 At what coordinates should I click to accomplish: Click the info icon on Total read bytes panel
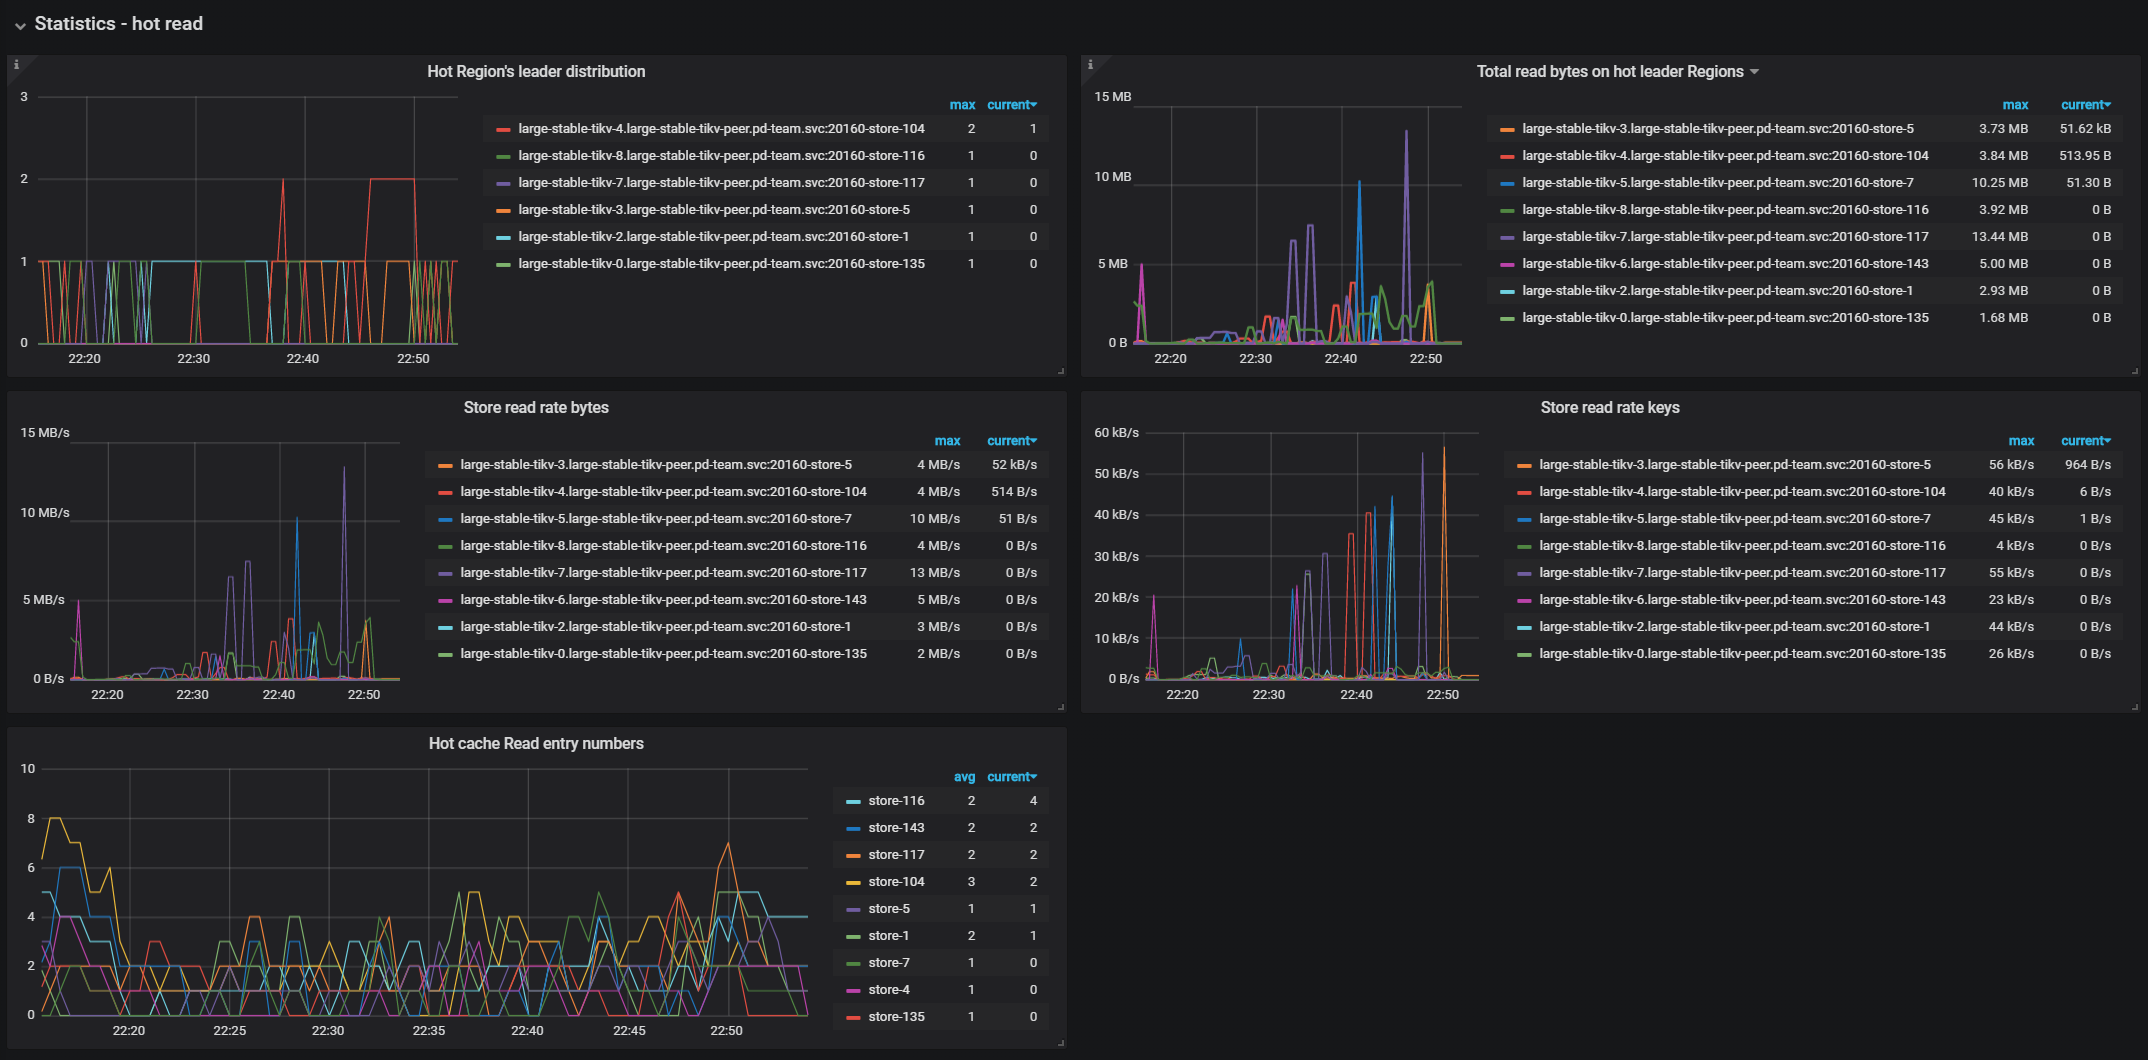point(1090,63)
